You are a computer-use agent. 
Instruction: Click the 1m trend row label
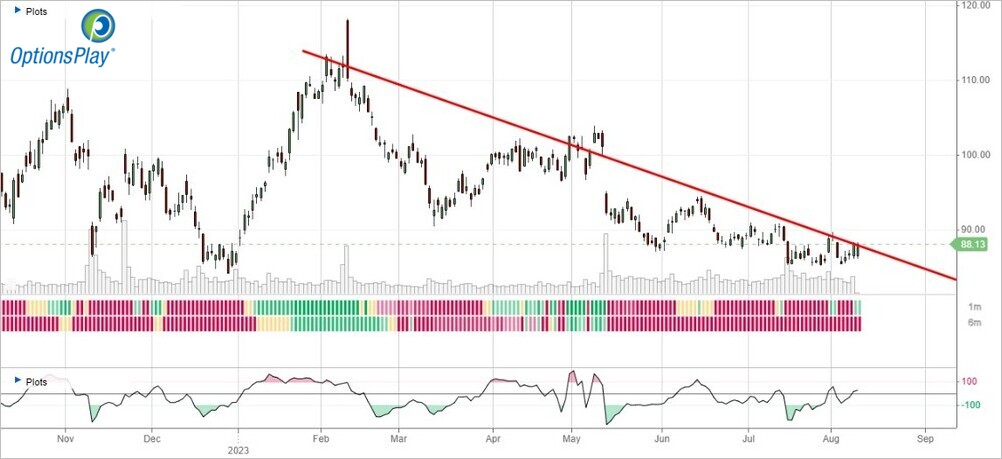click(x=975, y=307)
